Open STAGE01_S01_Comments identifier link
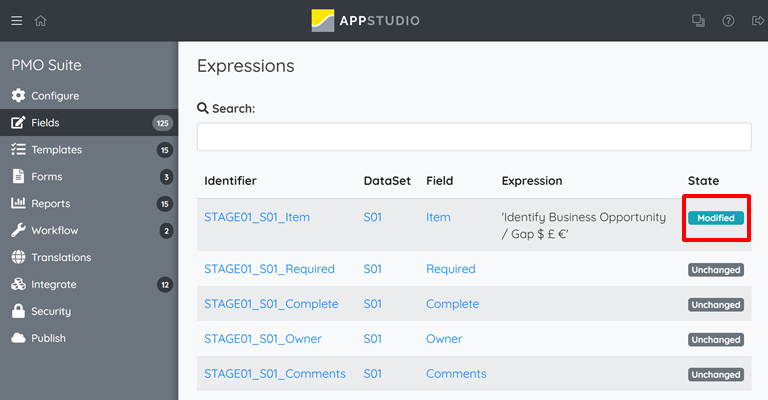Viewport: 768px width, 400px height. tap(275, 374)
